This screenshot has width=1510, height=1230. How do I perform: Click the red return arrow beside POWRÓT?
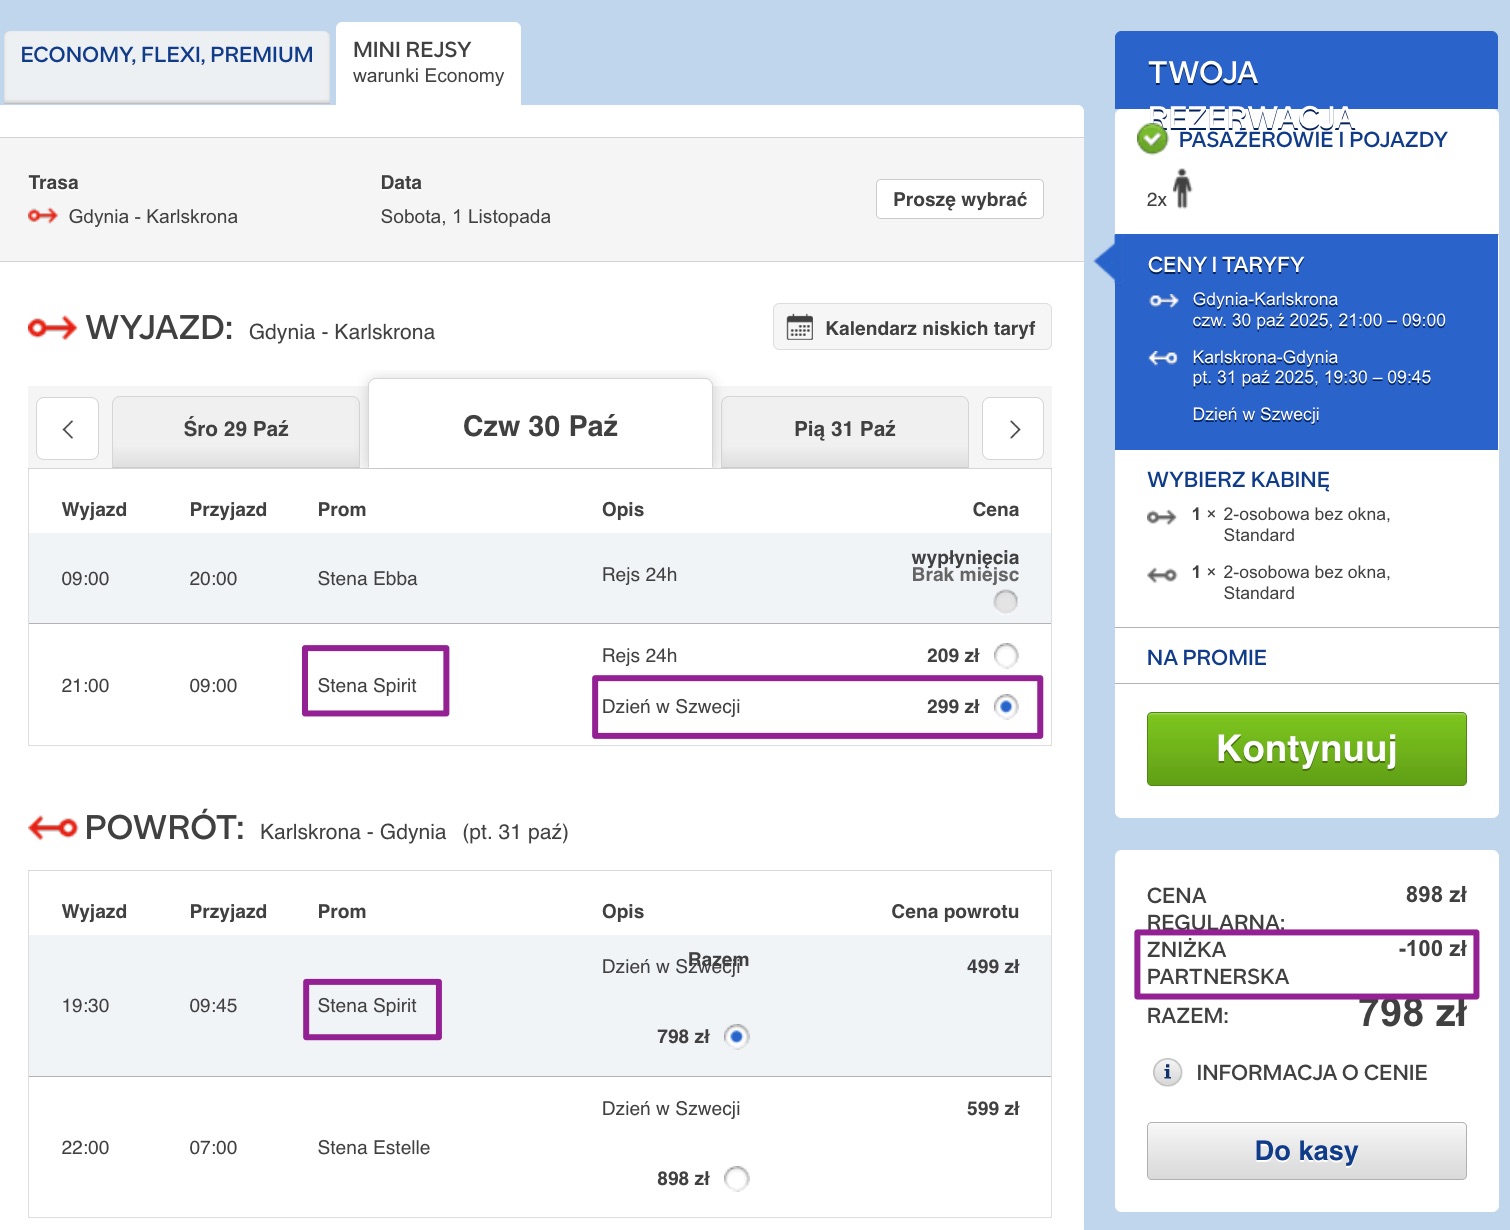coord(51,827)
